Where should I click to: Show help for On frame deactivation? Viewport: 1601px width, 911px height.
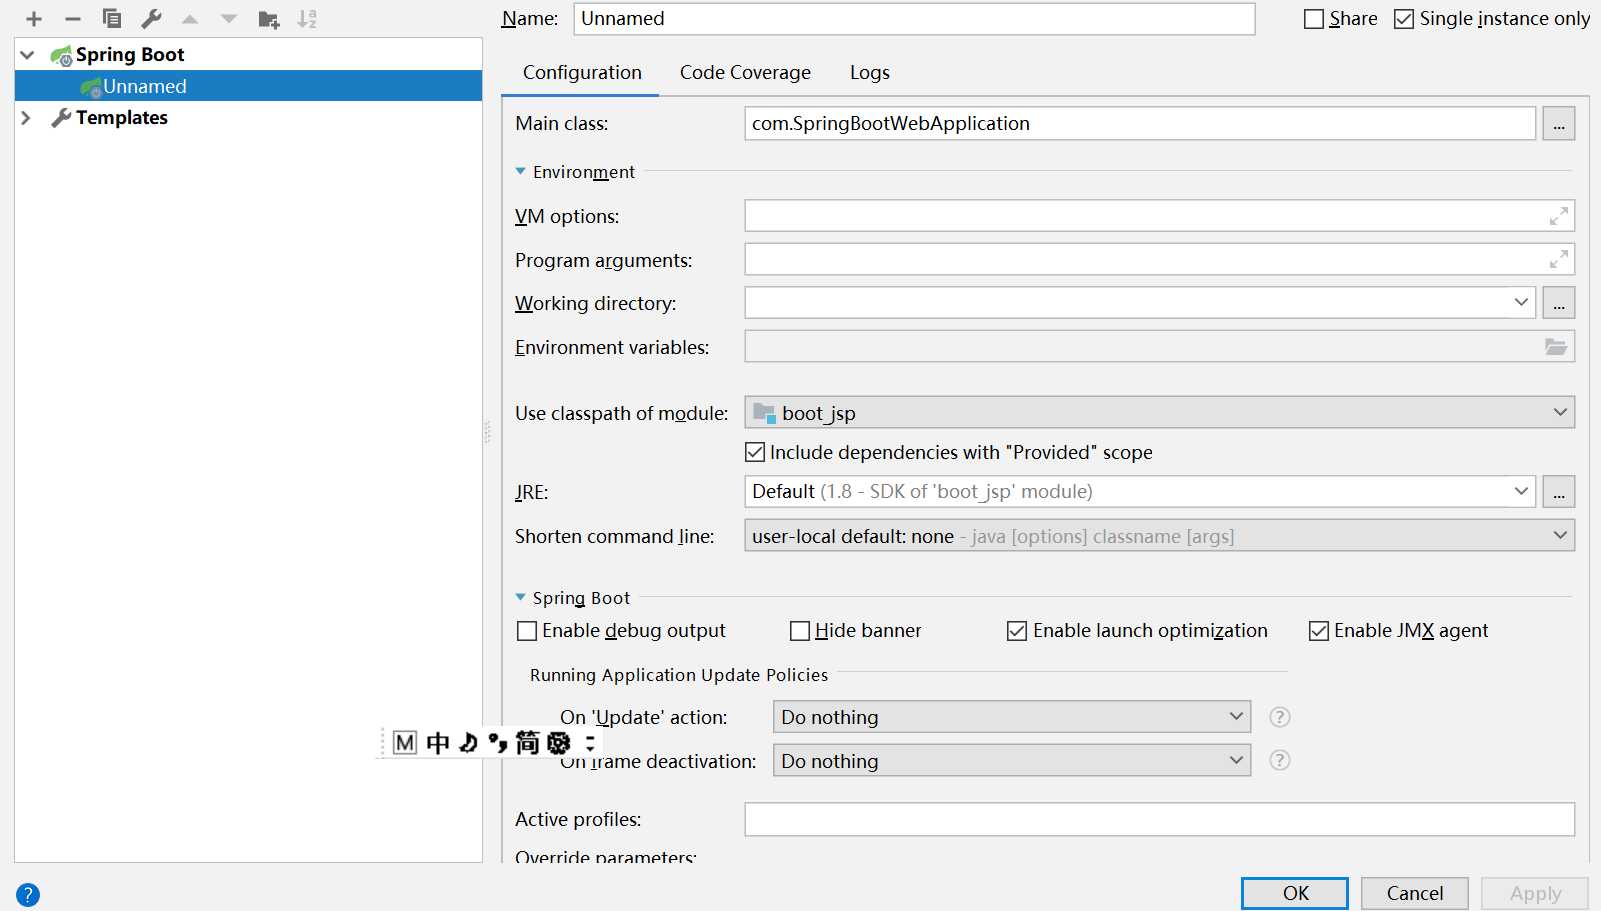[x=1280, y=760]
